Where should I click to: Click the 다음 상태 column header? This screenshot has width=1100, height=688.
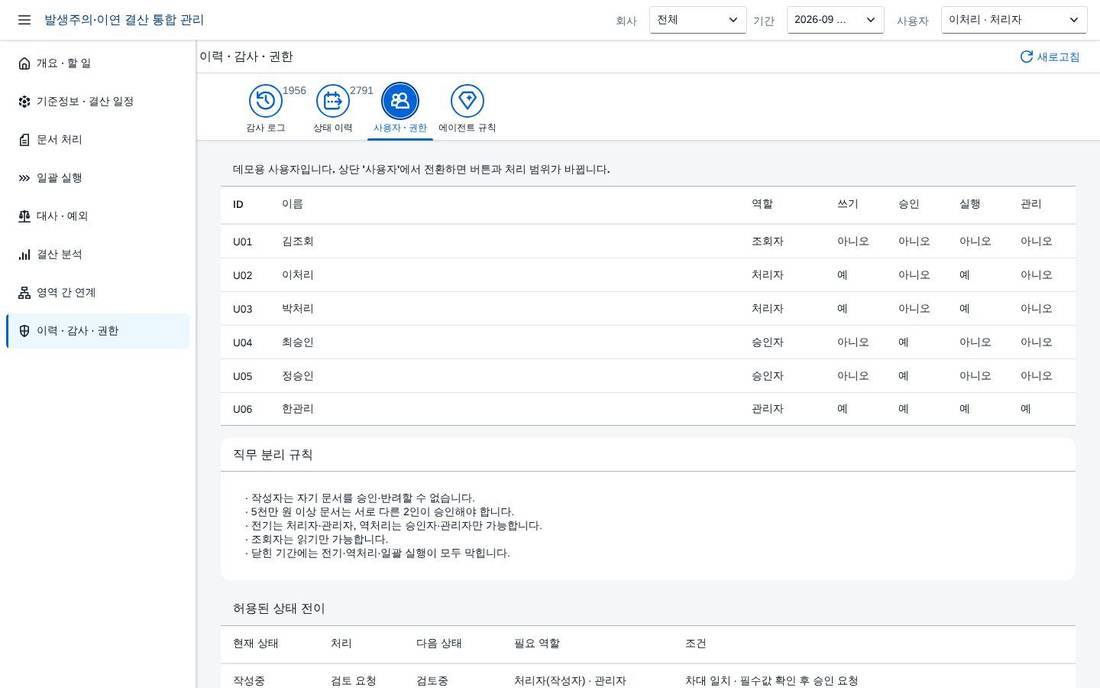coord(438,643)
